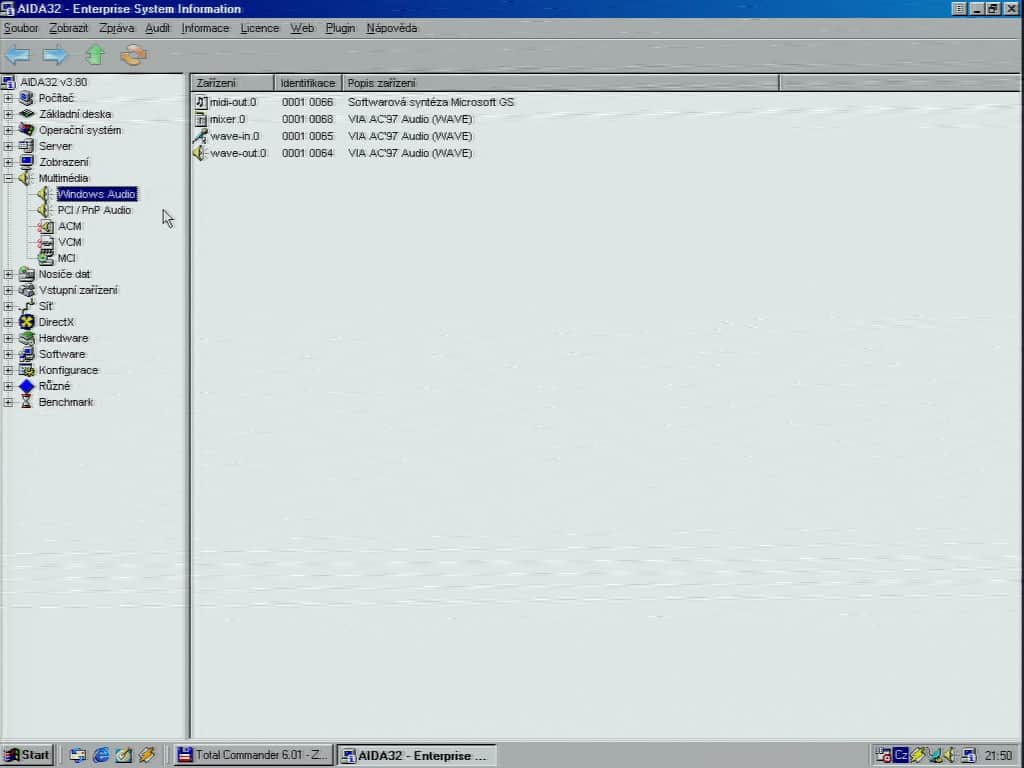Open the Start menu

27,755
